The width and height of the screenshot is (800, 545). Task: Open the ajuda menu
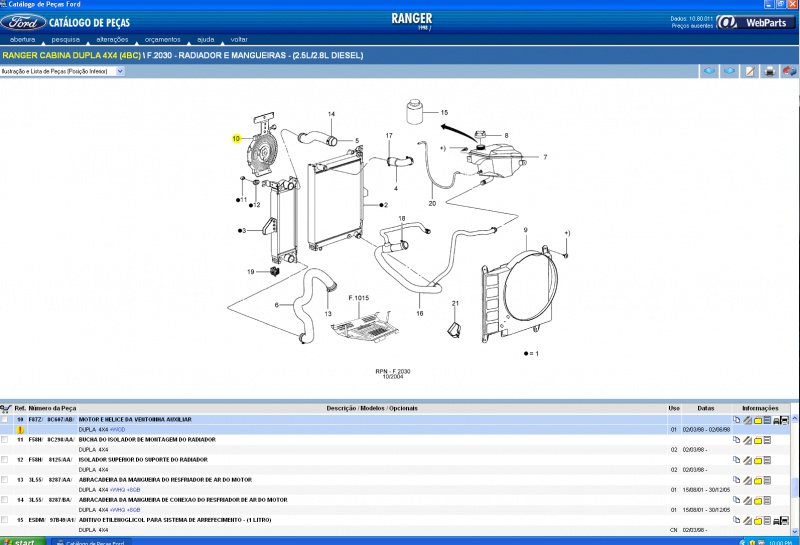pos(206,39)
